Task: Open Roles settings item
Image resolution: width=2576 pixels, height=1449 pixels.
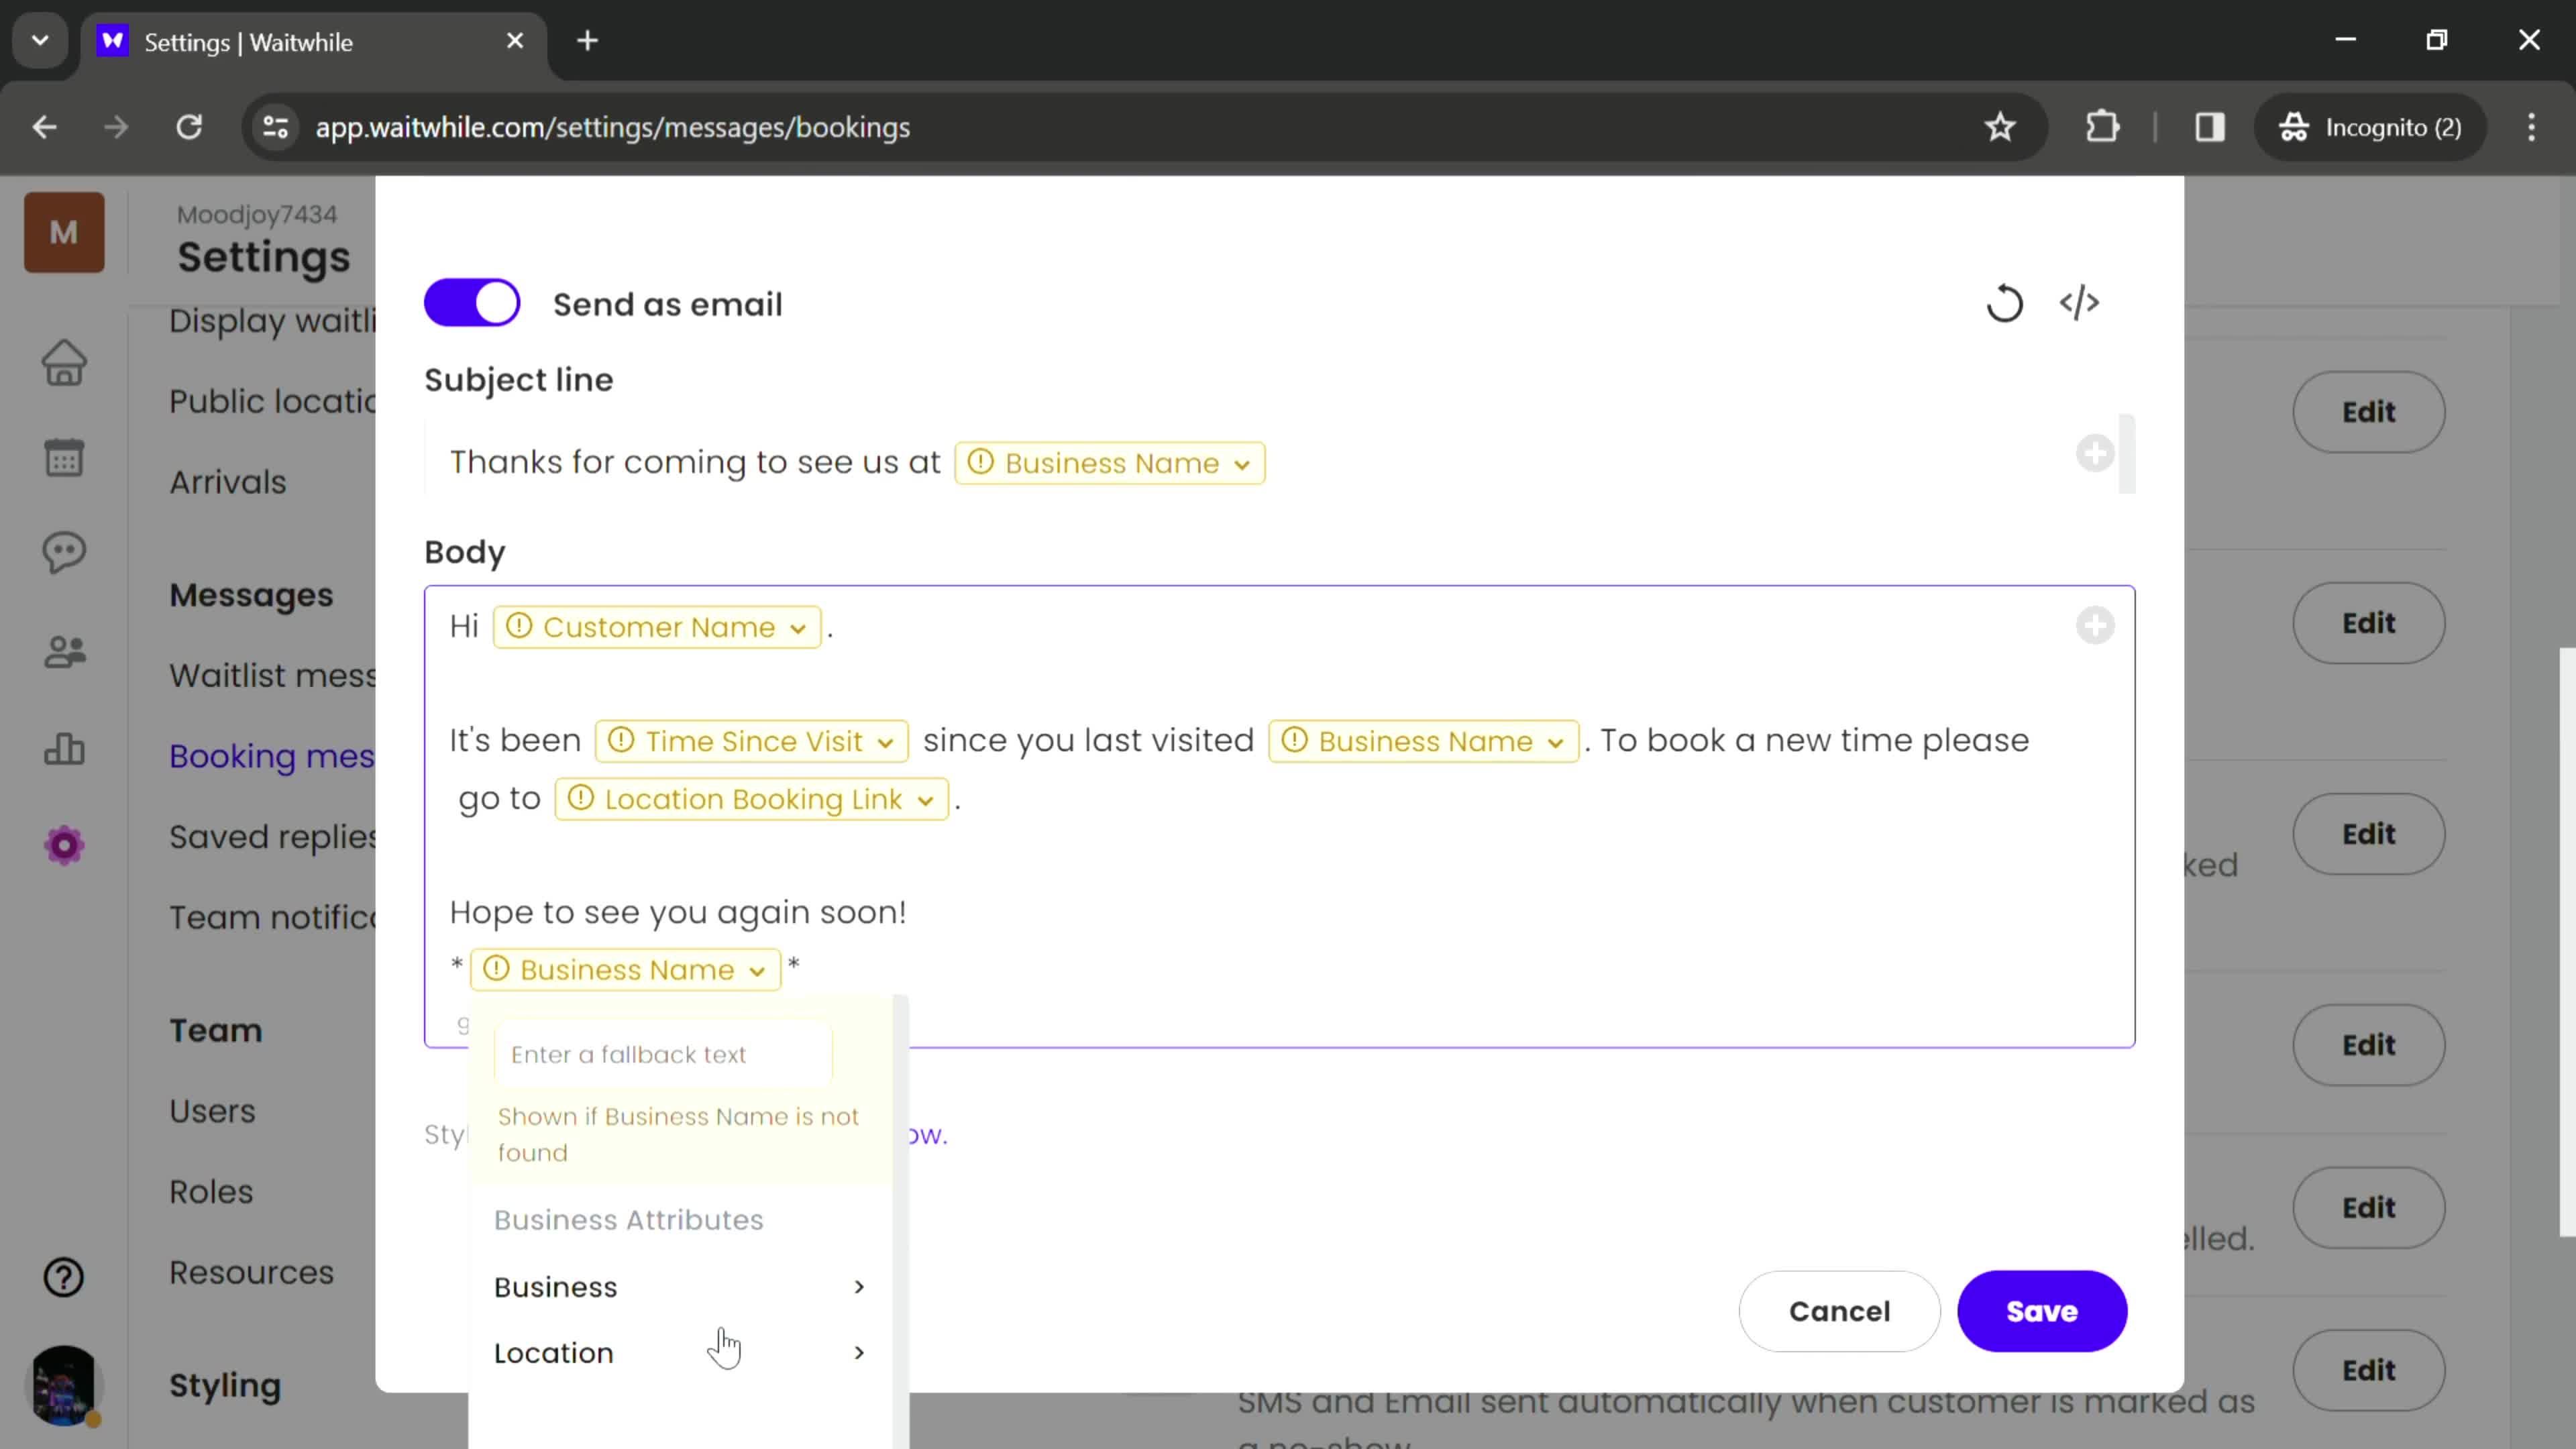Action: point(211,1192)
